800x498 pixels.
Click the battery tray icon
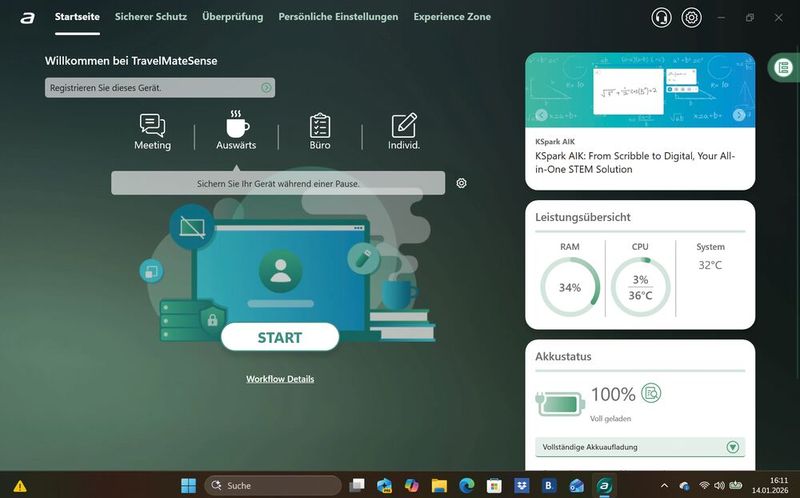(x=736, y=486)
